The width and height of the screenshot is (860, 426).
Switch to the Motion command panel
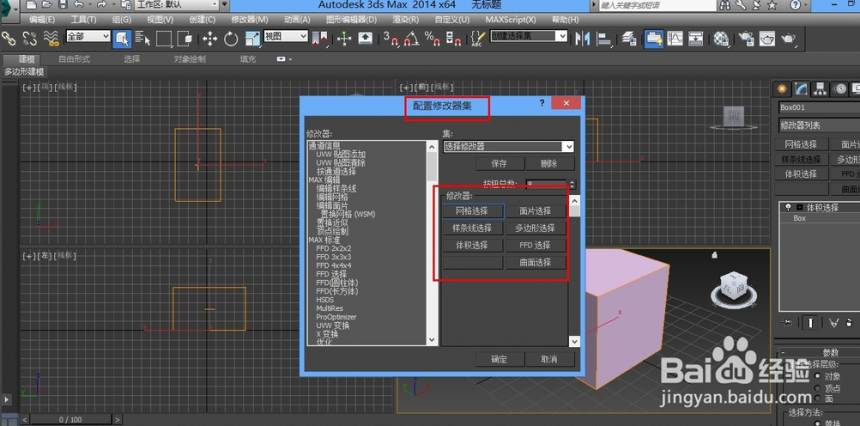tap(839, 89)
